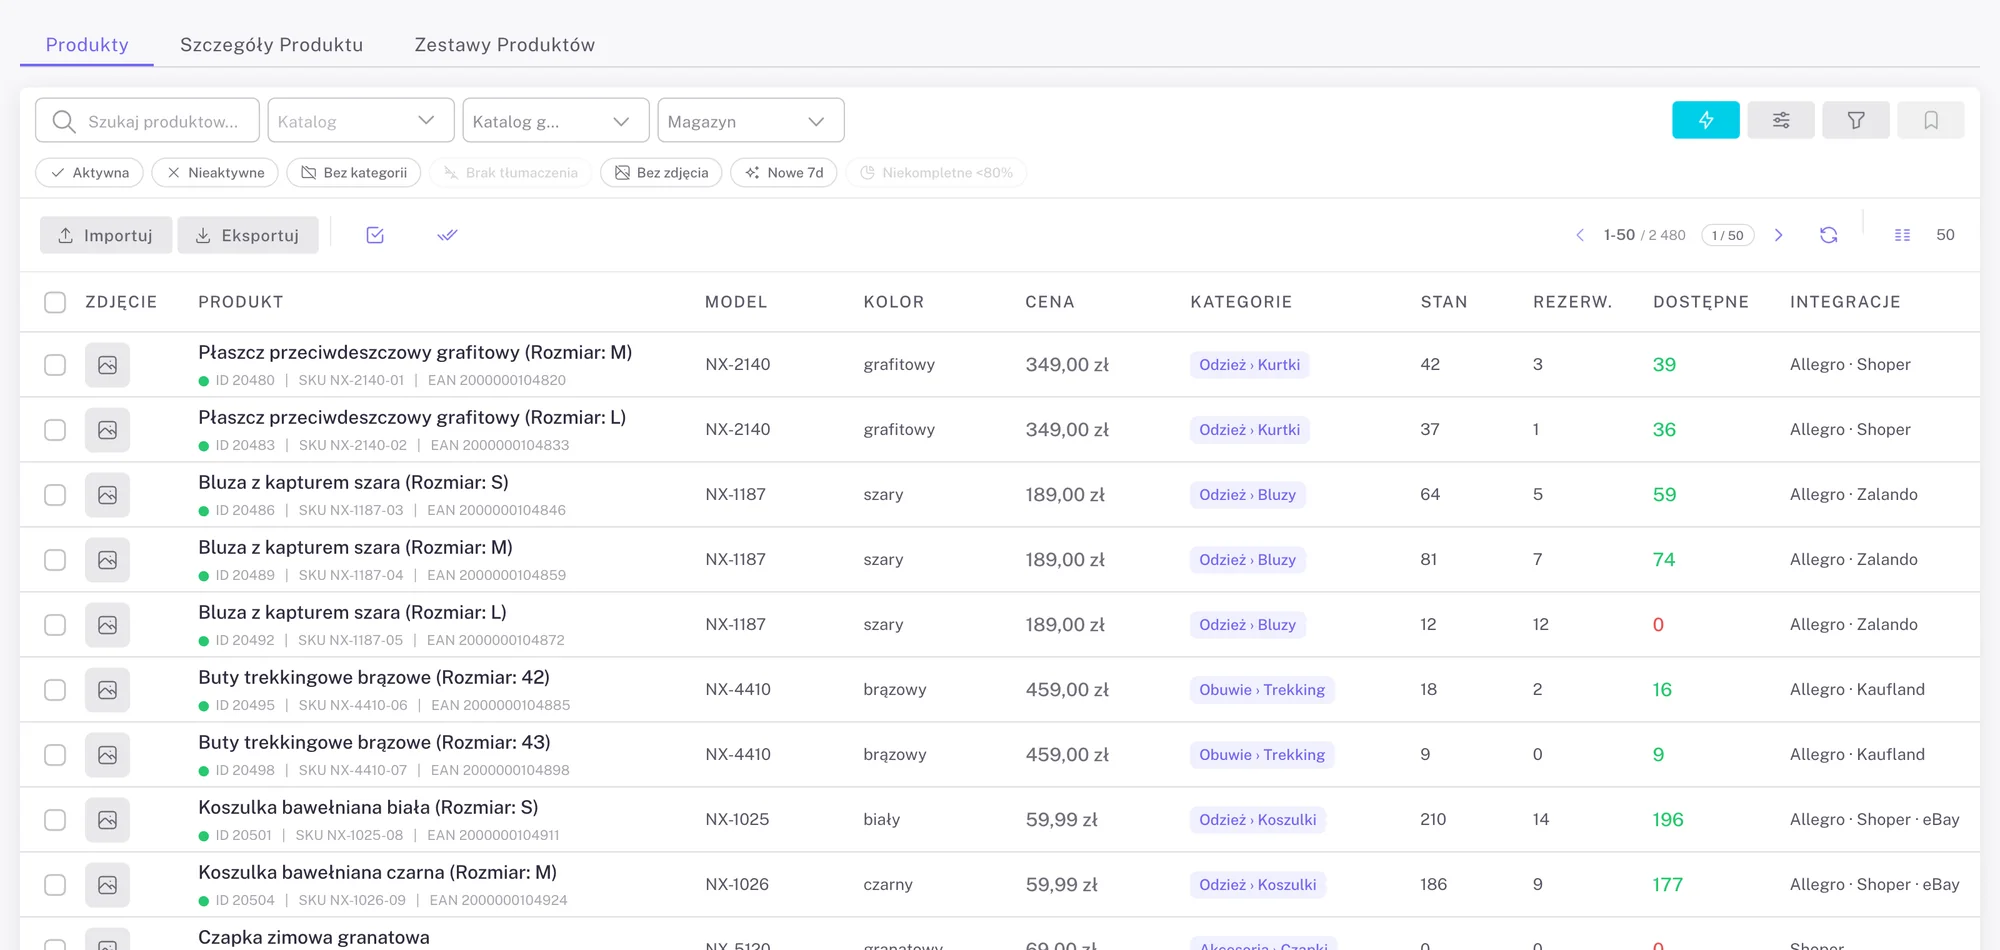The image size is (2000, 950).
Task: Click the refresh list icon
Action: click(1829, 235)
